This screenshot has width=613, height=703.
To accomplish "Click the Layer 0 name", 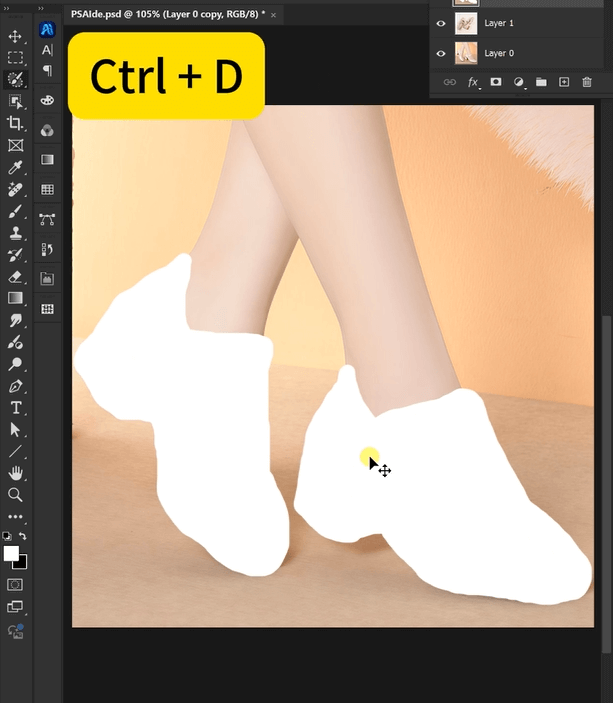I will (499, 53).
